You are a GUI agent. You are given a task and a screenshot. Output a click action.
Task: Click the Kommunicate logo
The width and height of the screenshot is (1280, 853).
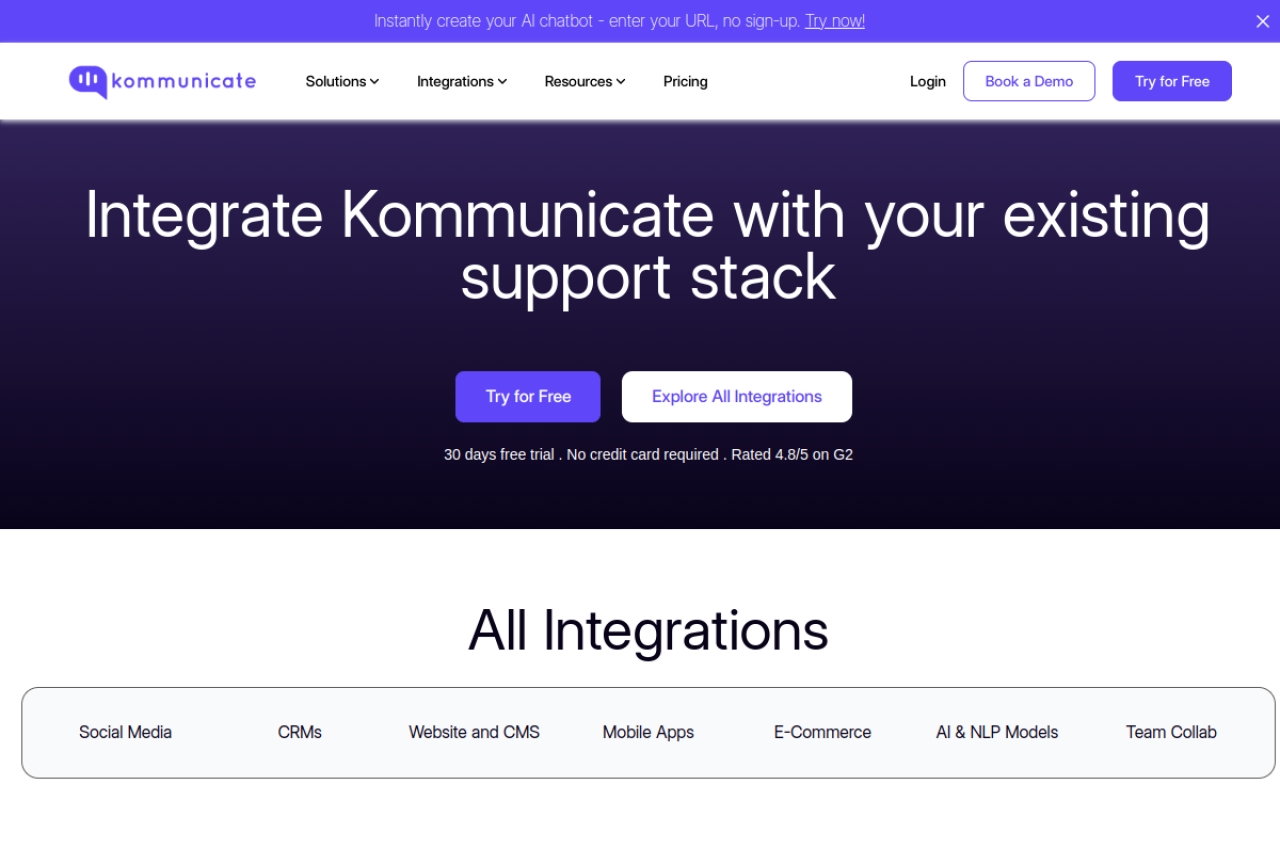tap(162, 82)
